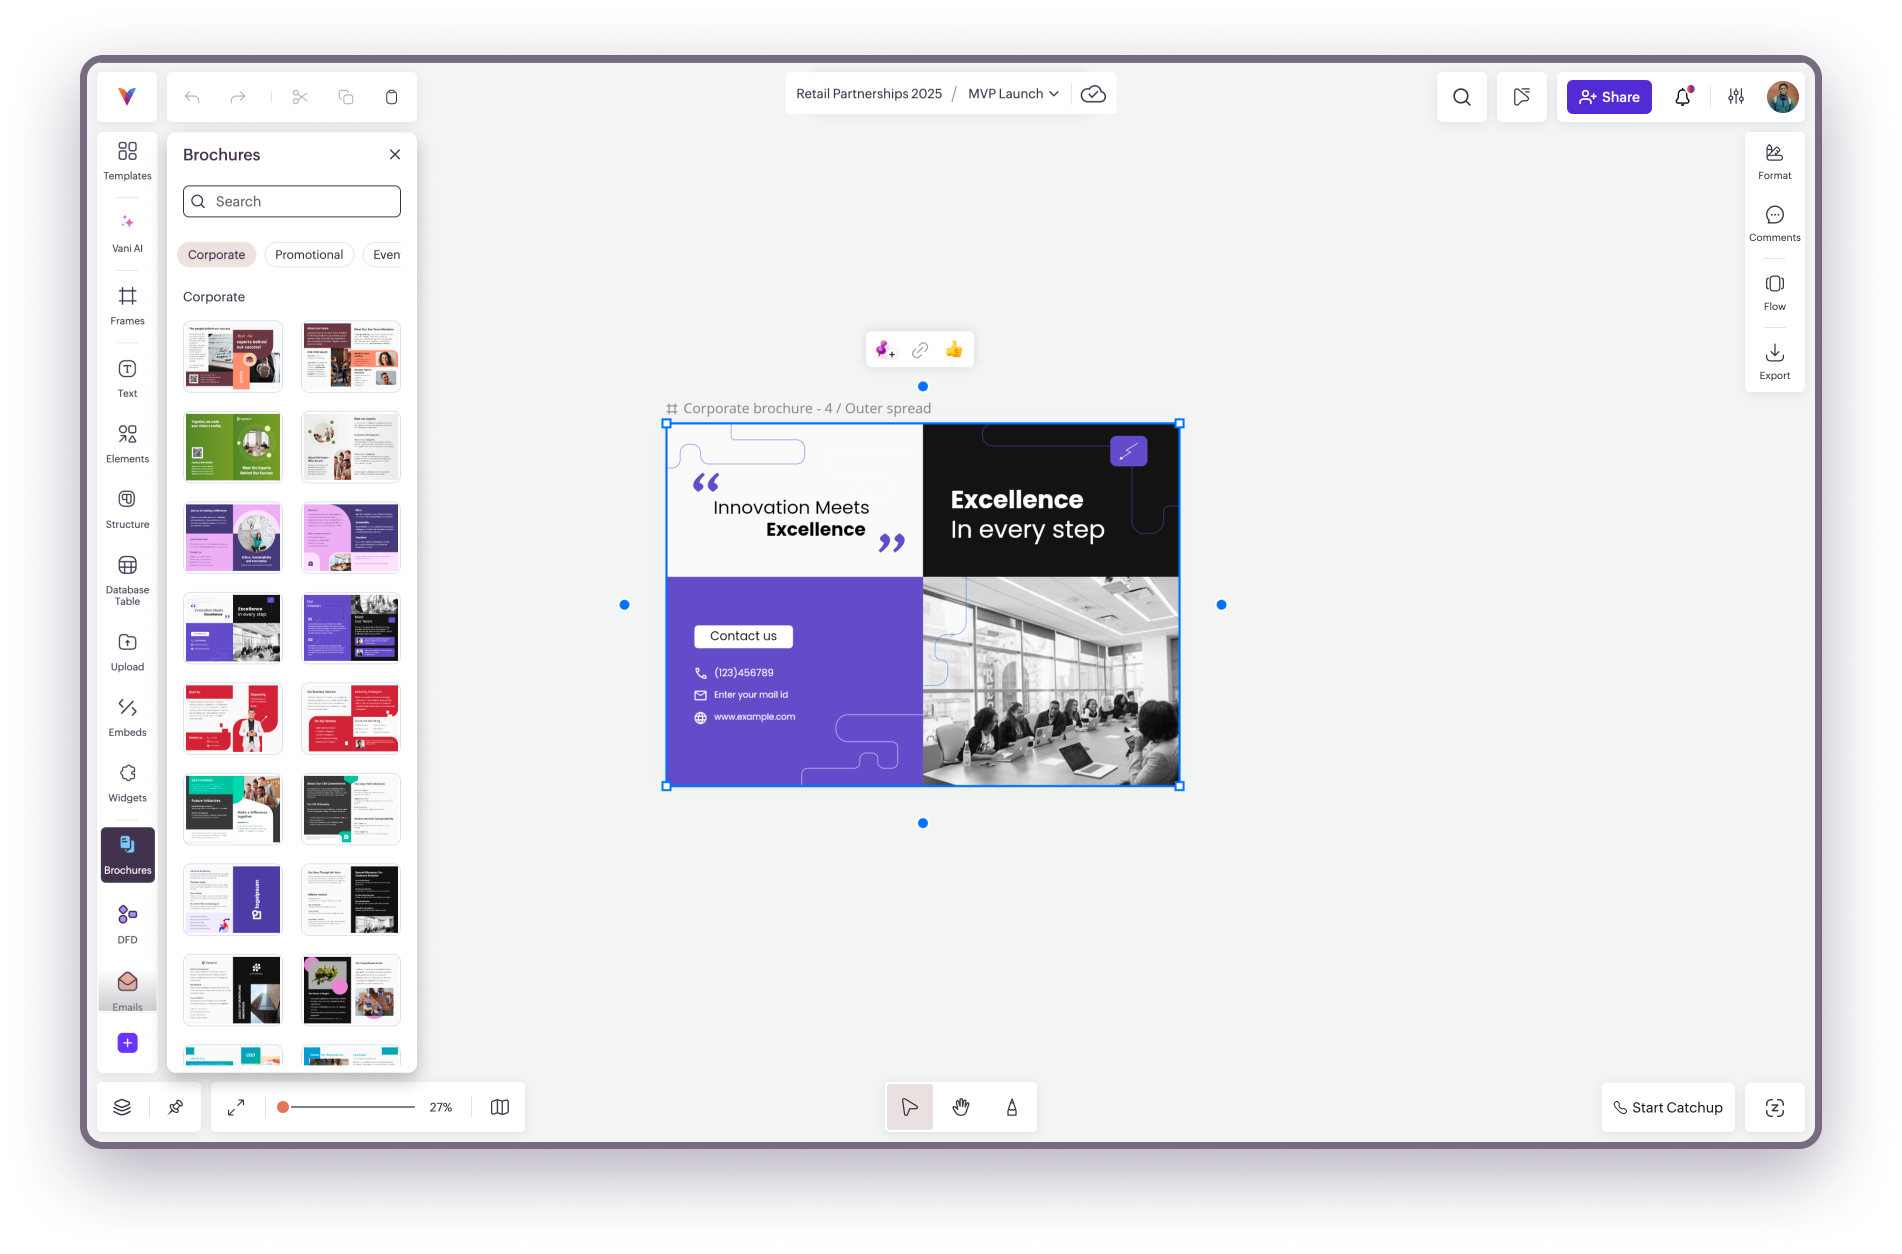Click the top-left selection resize handle

click(667, 424)
